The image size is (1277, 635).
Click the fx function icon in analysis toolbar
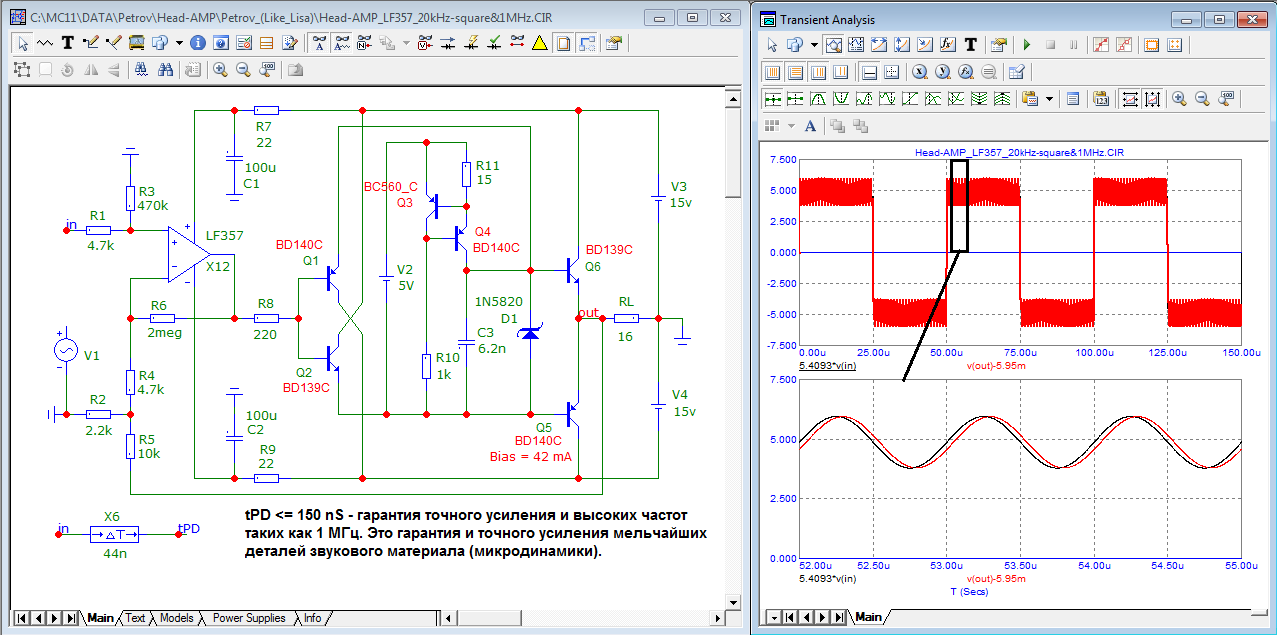click(x=946, y=45)
